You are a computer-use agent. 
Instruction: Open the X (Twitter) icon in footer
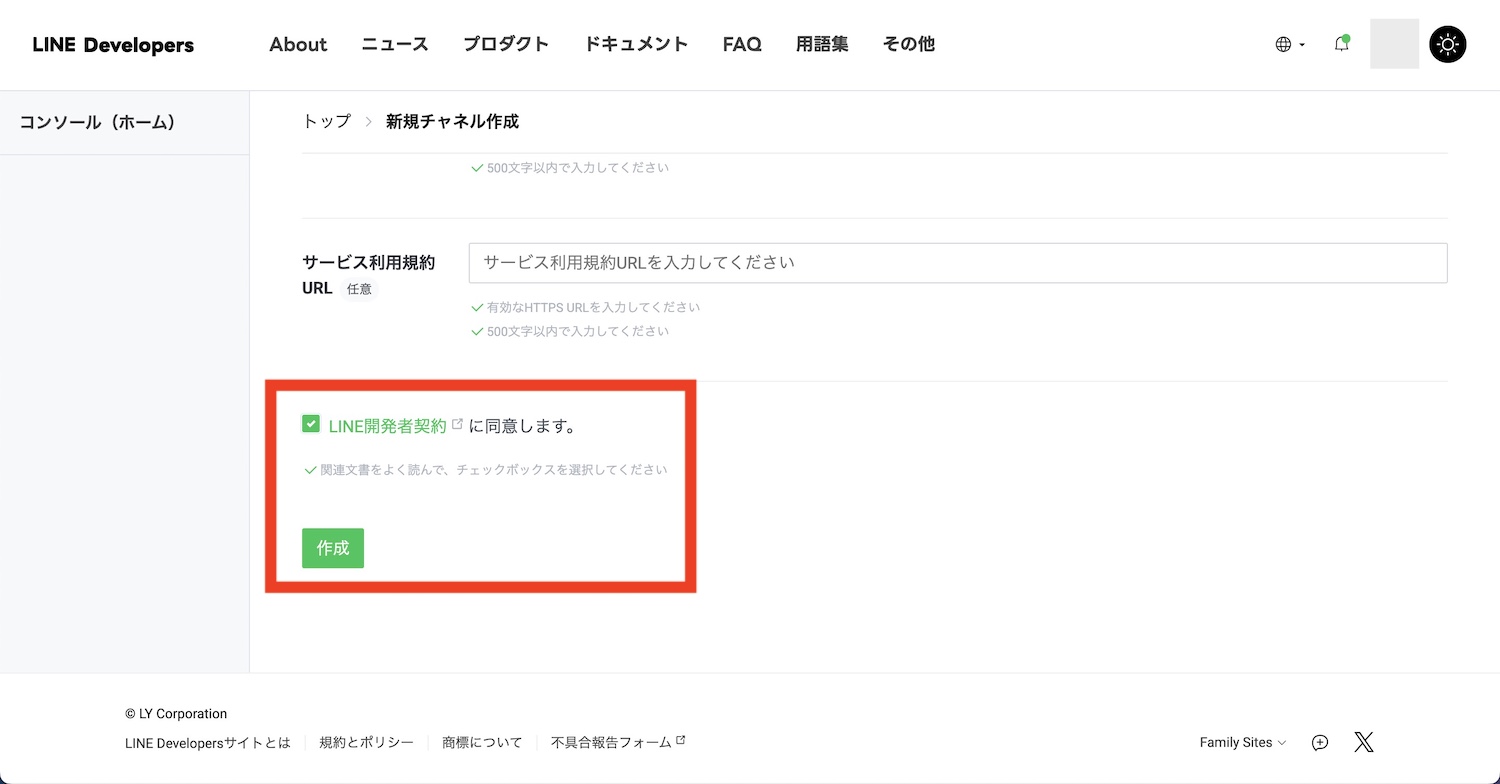pos(1364,742)
